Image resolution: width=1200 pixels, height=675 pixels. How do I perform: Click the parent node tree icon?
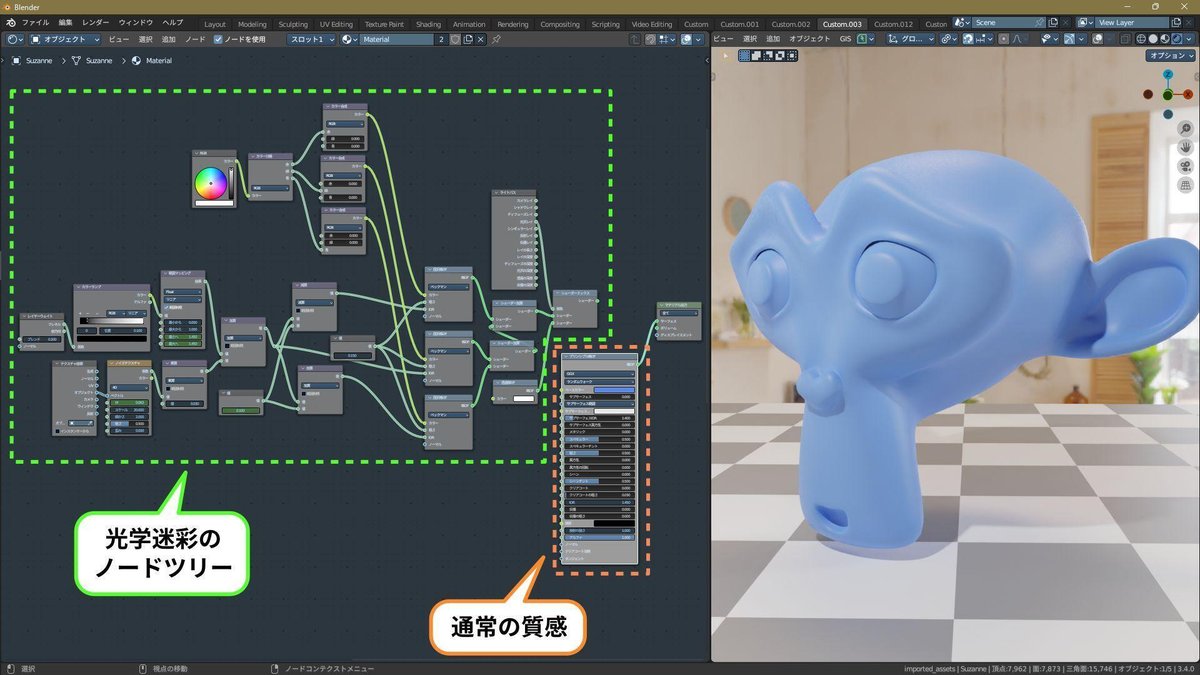pyautogui.click(x=635, y=39)
